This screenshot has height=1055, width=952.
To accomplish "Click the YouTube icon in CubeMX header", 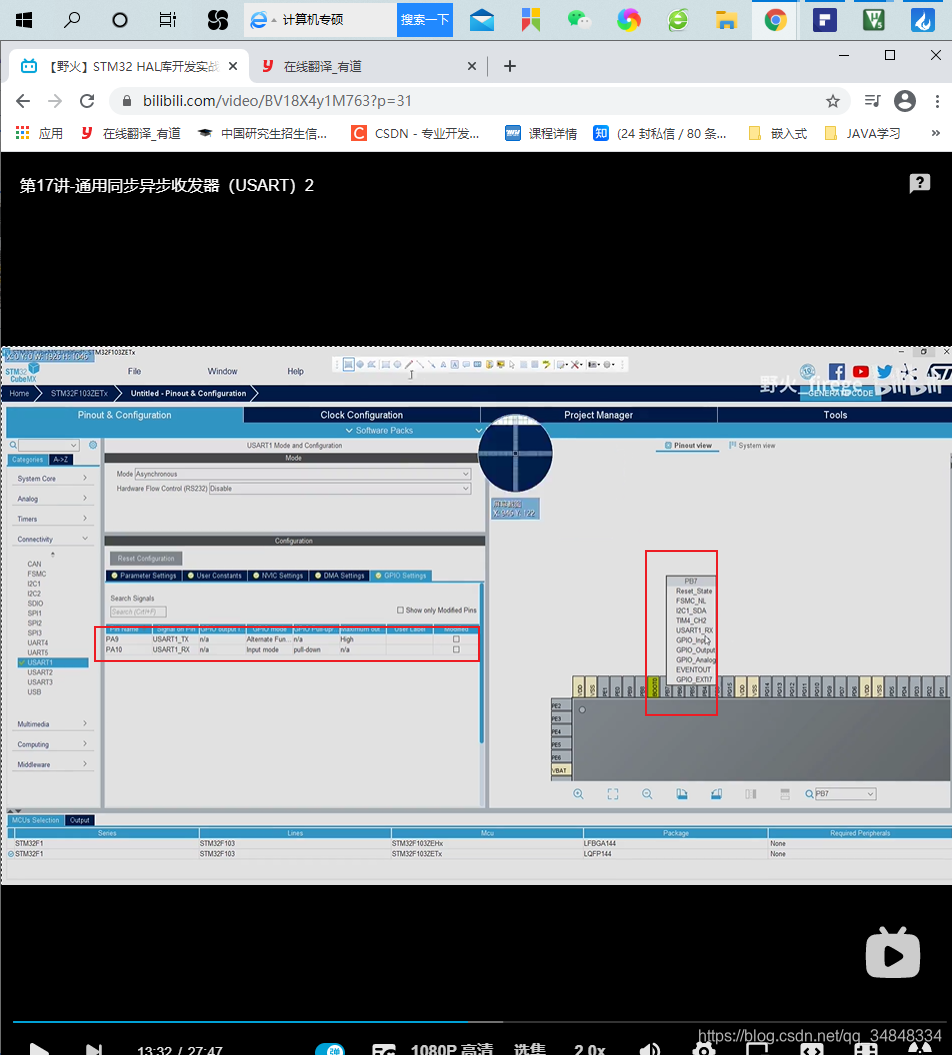I will pyautogui.click(x=861, y=371).
